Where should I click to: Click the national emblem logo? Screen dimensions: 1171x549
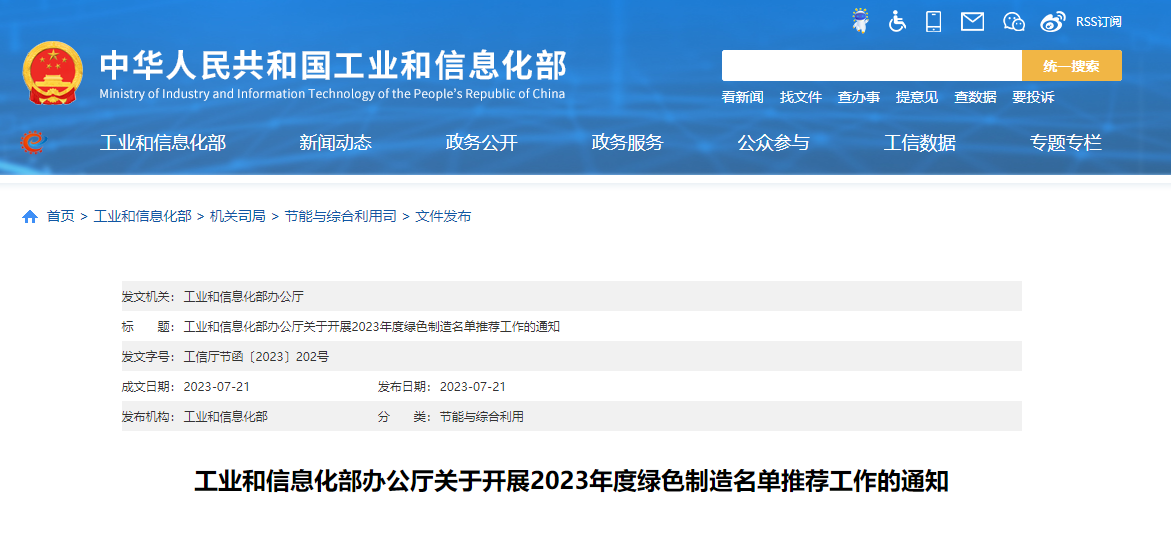53,72
